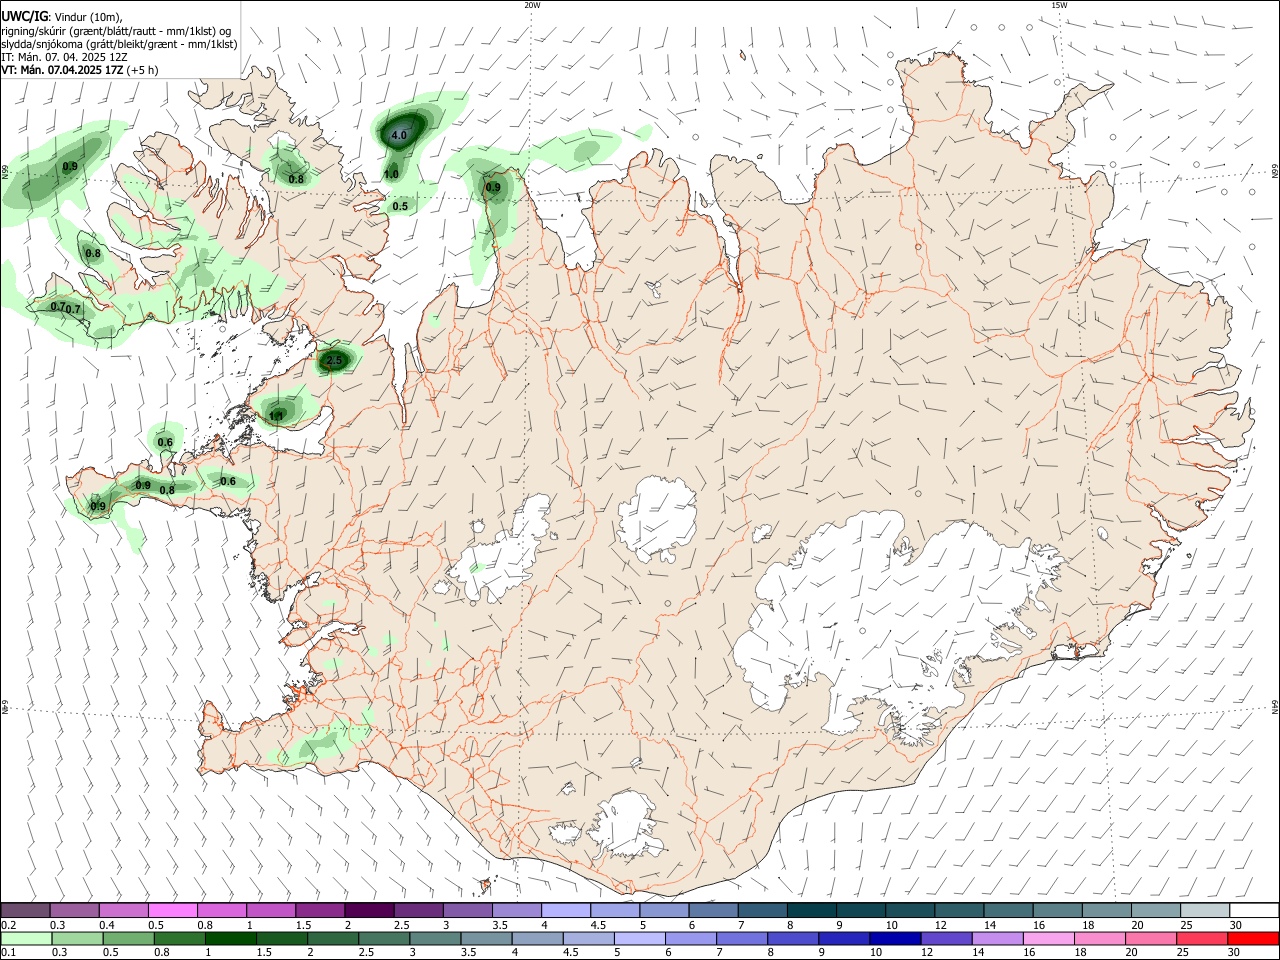Screen dimensions: 1280x960
Task: Click the dark green swatch labeled 1 in lower row
Action: pyautogui.click(x=230, y=939)
